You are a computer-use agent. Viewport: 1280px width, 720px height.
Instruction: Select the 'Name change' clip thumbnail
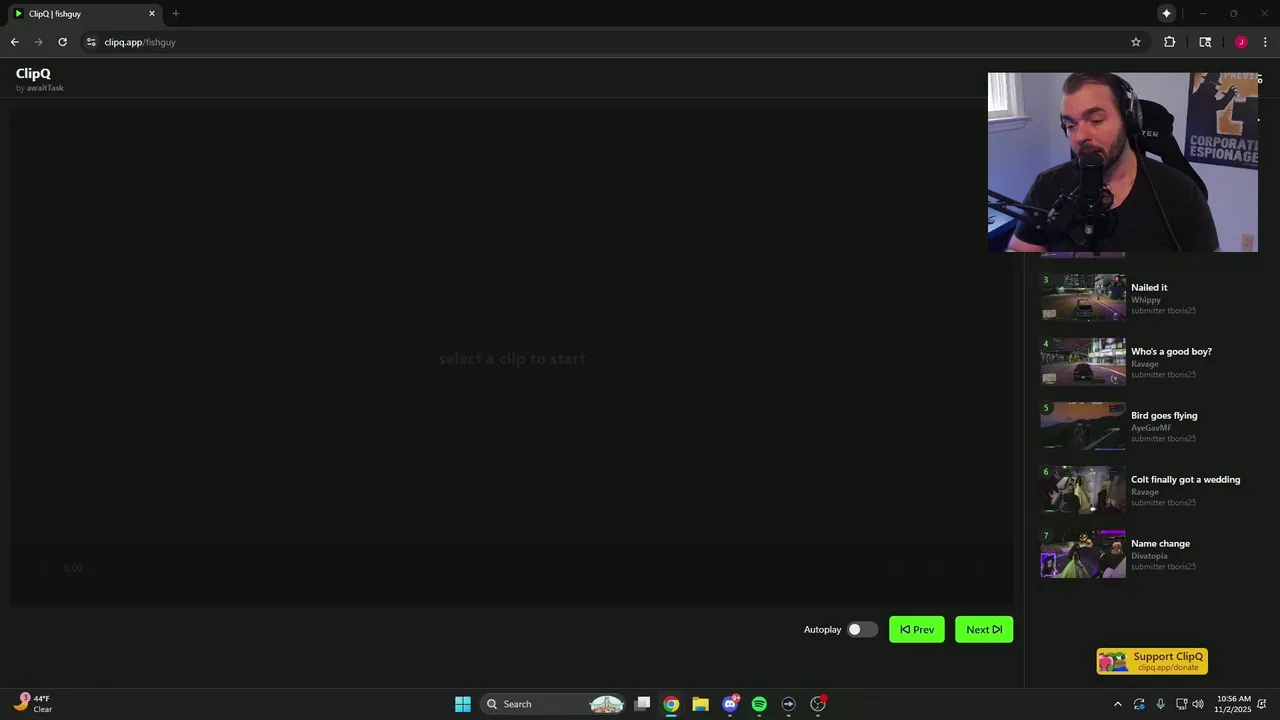[x=1083, y=554]
